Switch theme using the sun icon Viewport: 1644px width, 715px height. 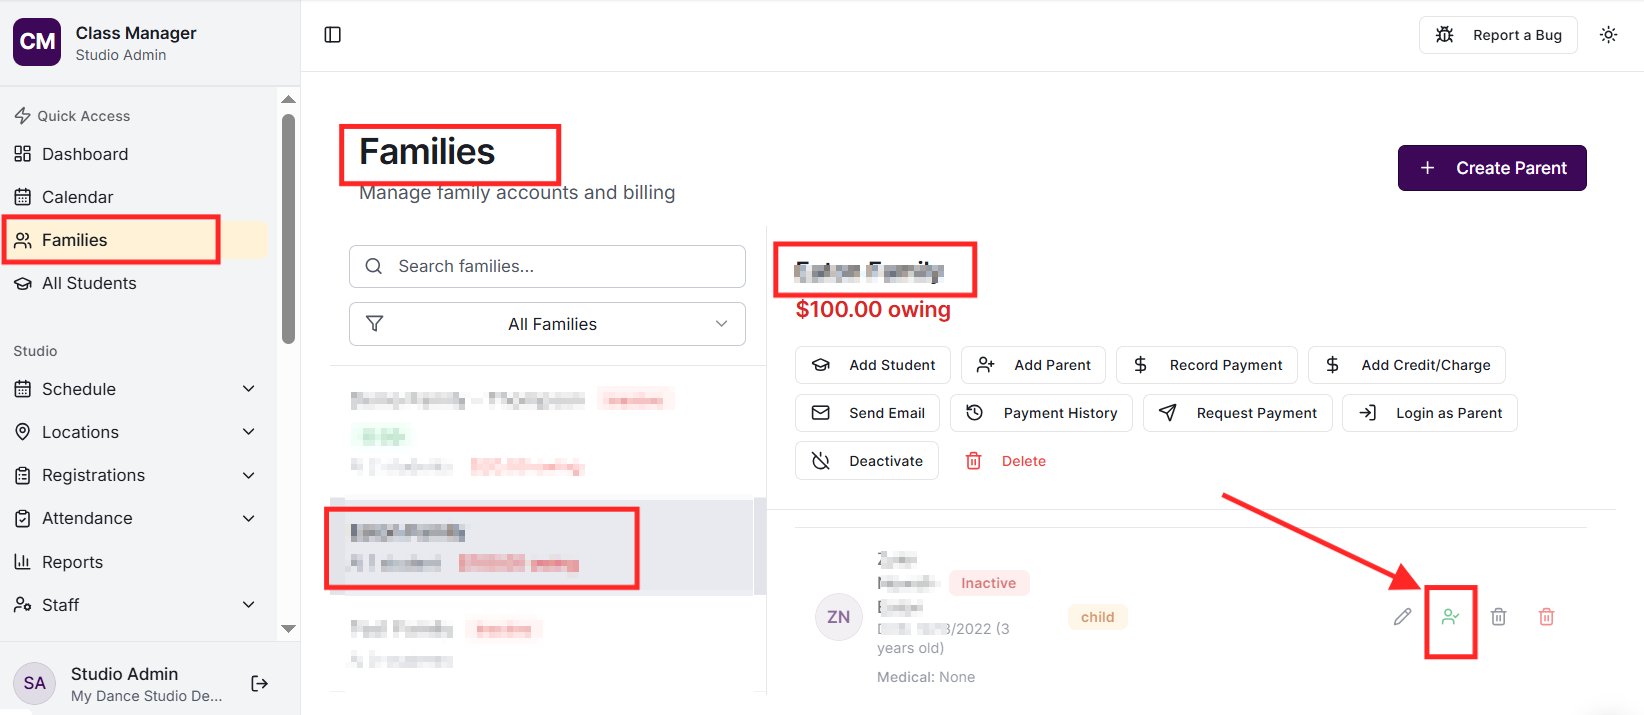click(1608, 35)
